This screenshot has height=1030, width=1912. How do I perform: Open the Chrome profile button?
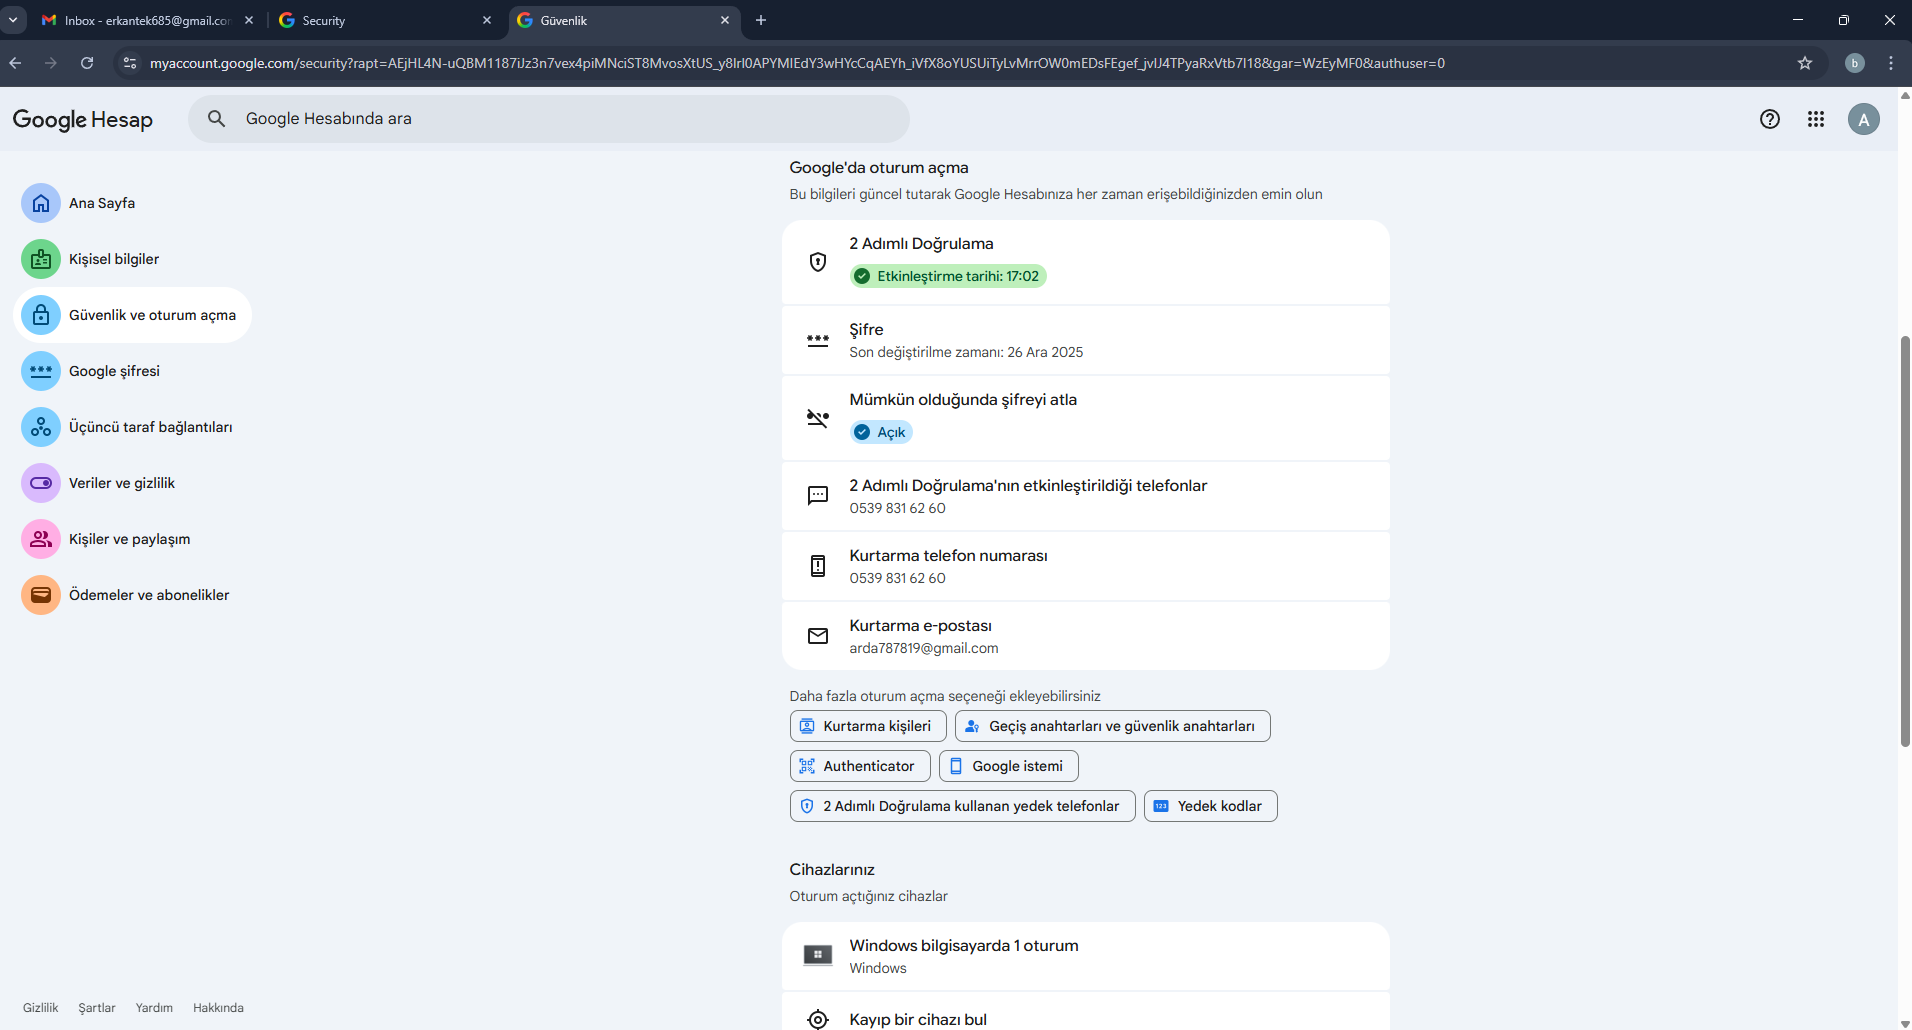[x=1855, y=63]
